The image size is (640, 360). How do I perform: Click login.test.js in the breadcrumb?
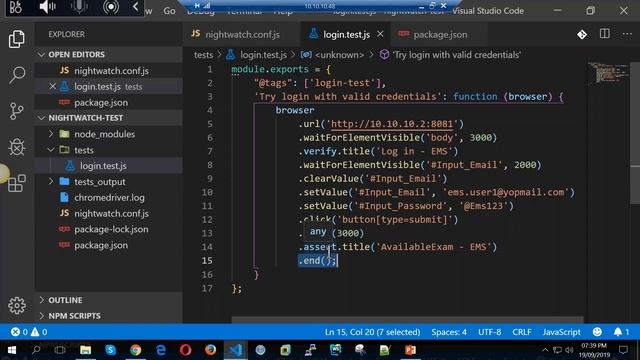(x=263, y=55)
